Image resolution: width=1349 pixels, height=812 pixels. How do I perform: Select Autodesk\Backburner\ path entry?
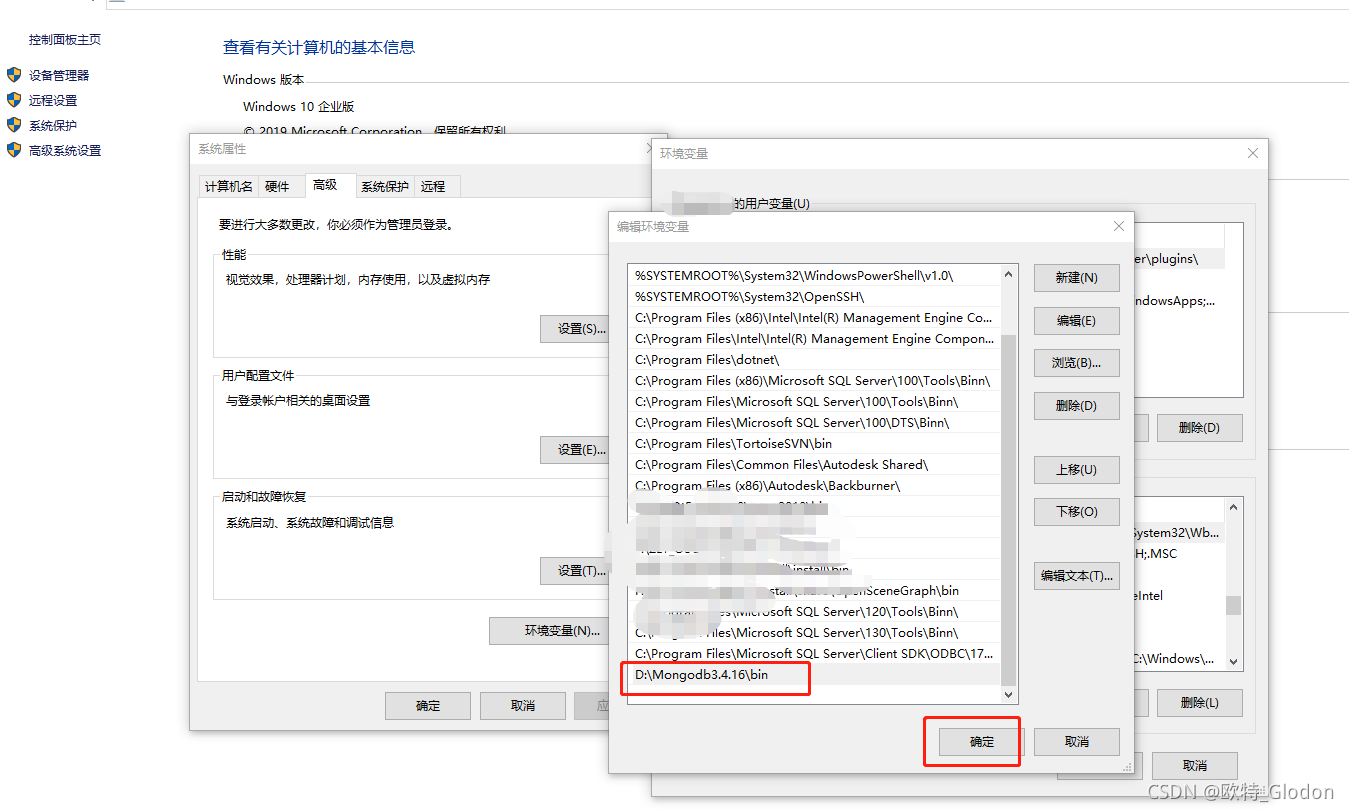pyautogui.click(x=814, y=486)
